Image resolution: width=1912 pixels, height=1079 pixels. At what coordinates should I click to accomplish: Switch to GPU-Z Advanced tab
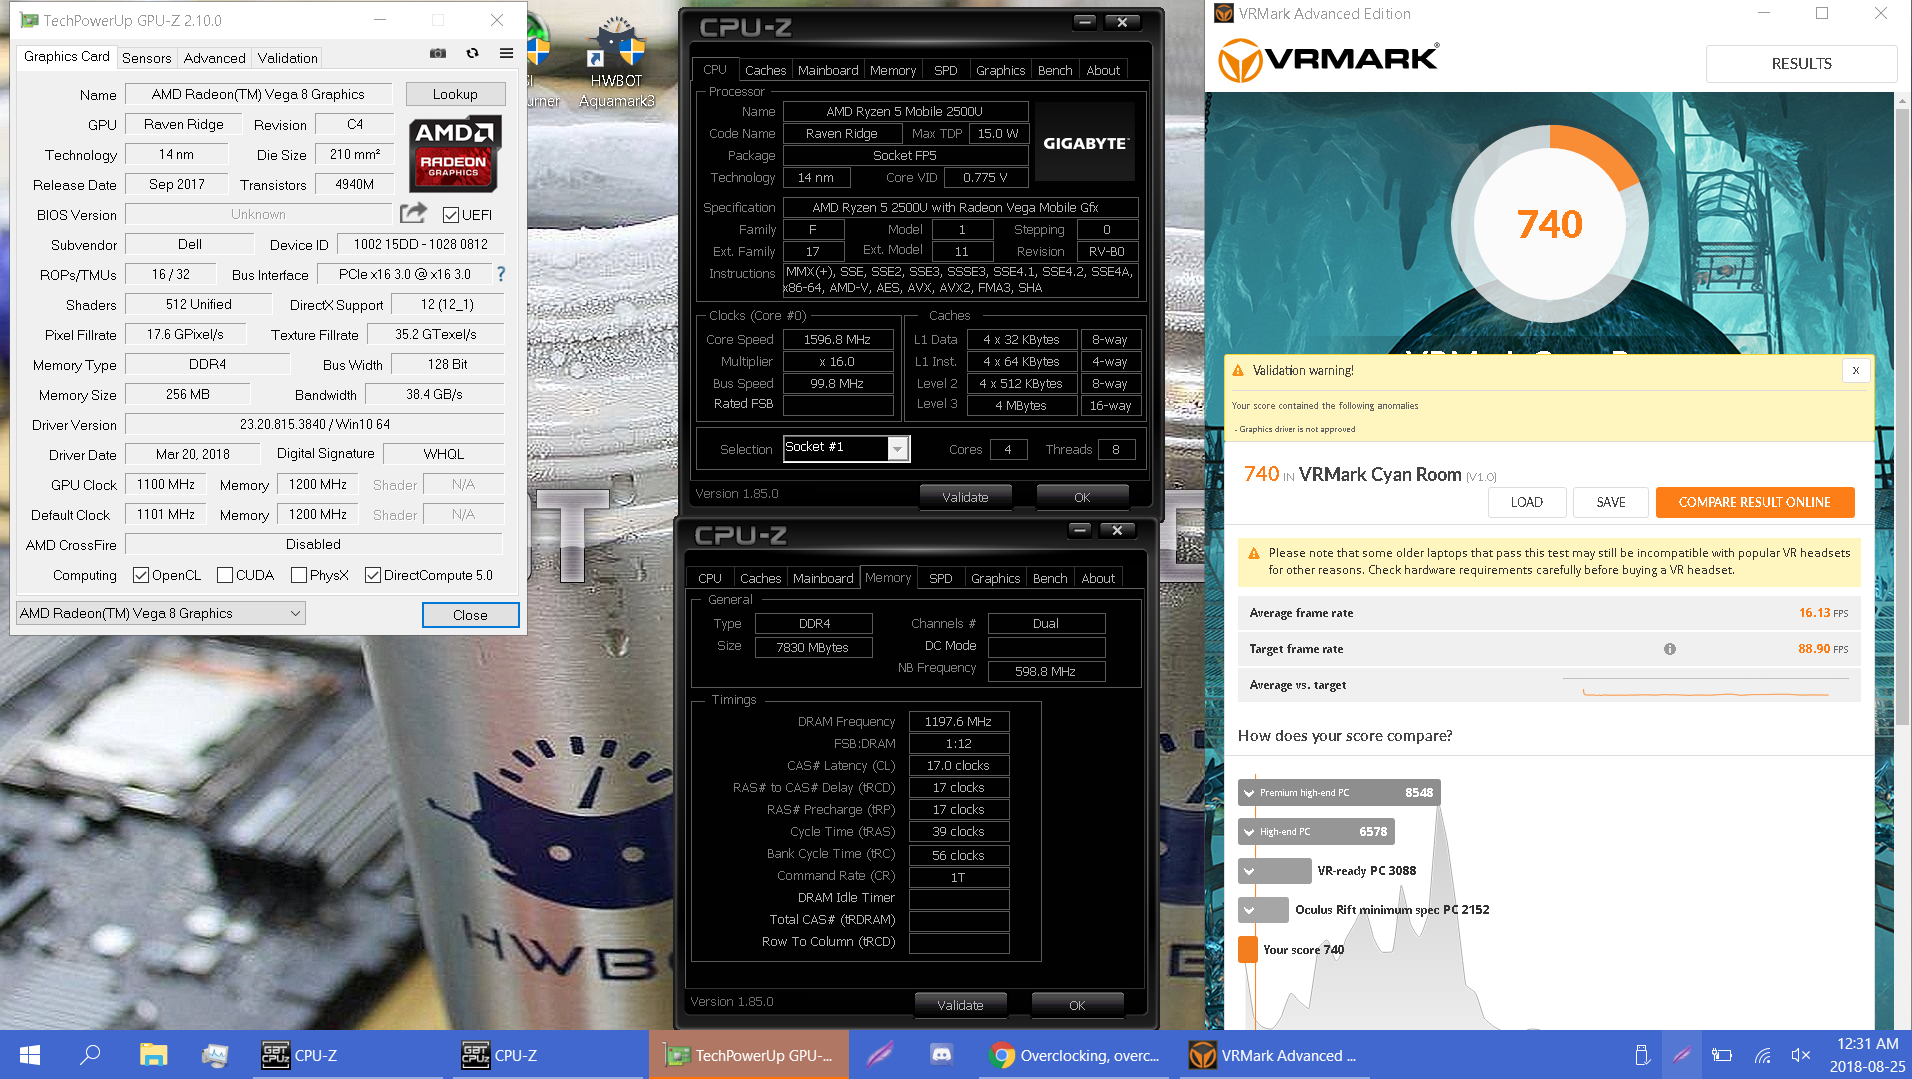(x=214, y=58)
